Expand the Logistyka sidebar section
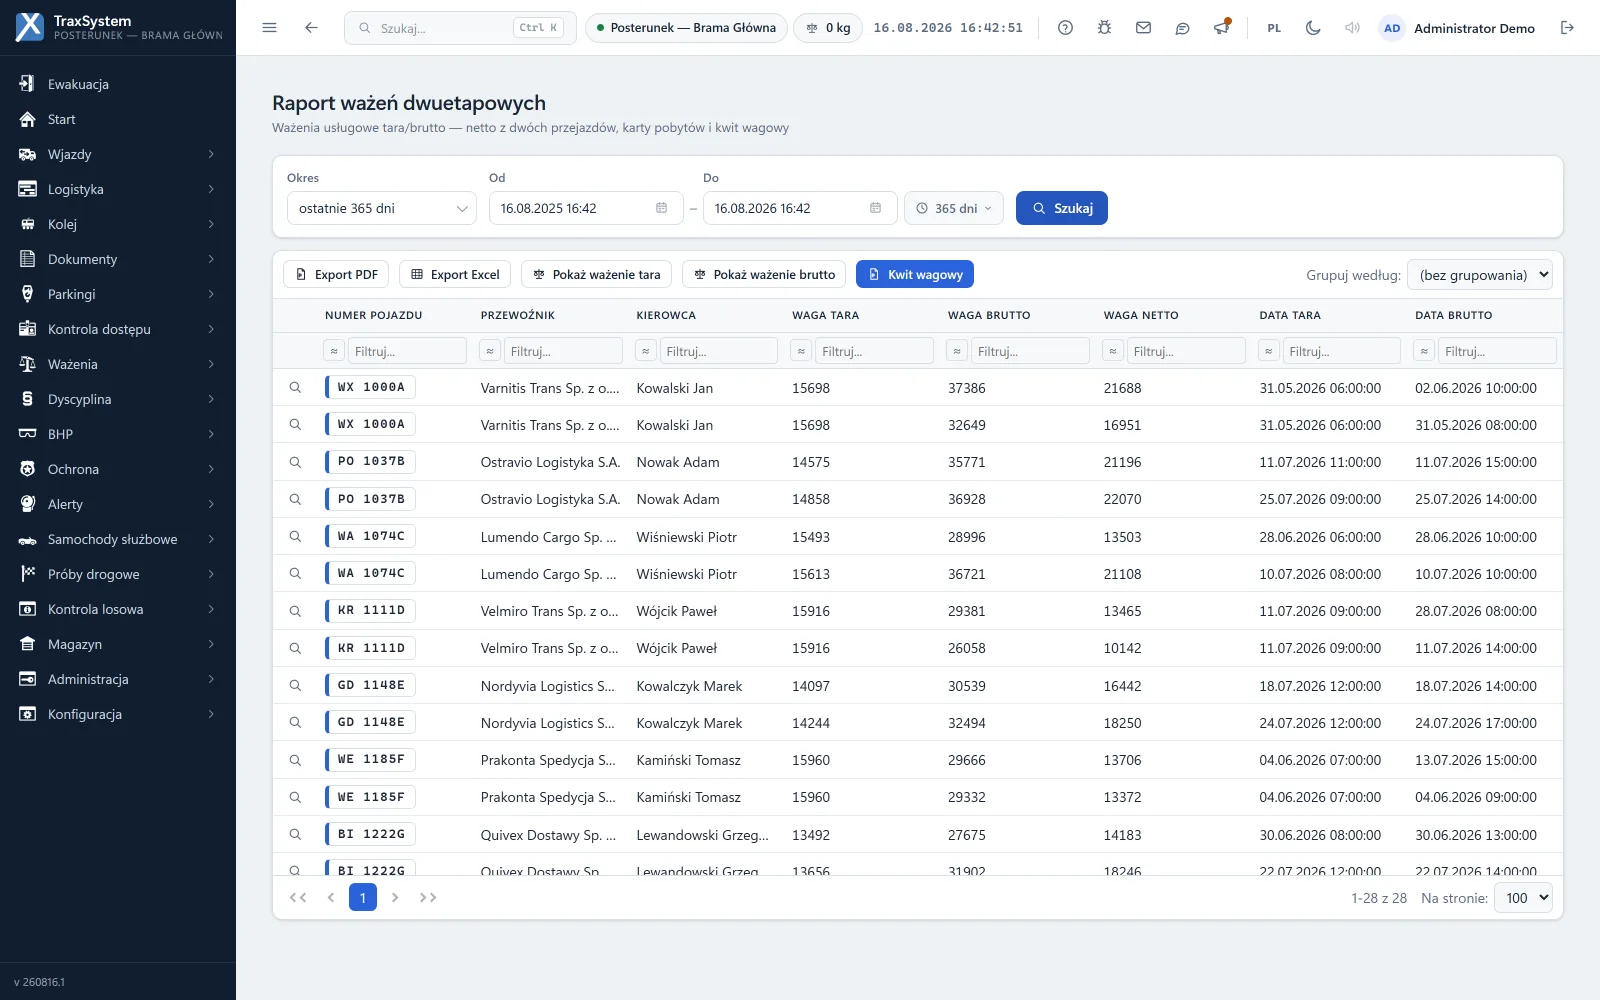1600x1000 pixels. click(x=118, y=189)
